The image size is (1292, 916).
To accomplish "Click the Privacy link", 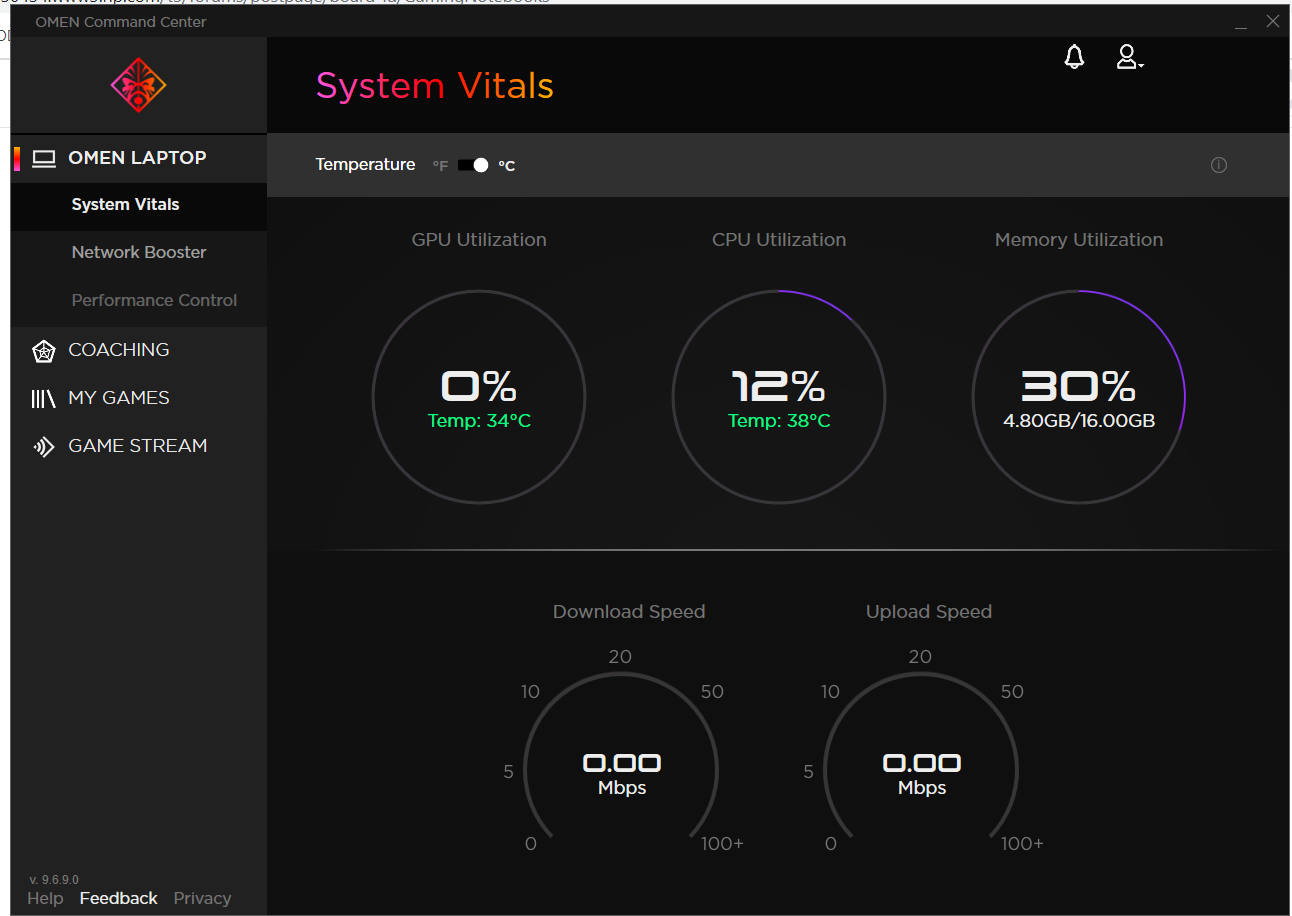I will point(202,898).
